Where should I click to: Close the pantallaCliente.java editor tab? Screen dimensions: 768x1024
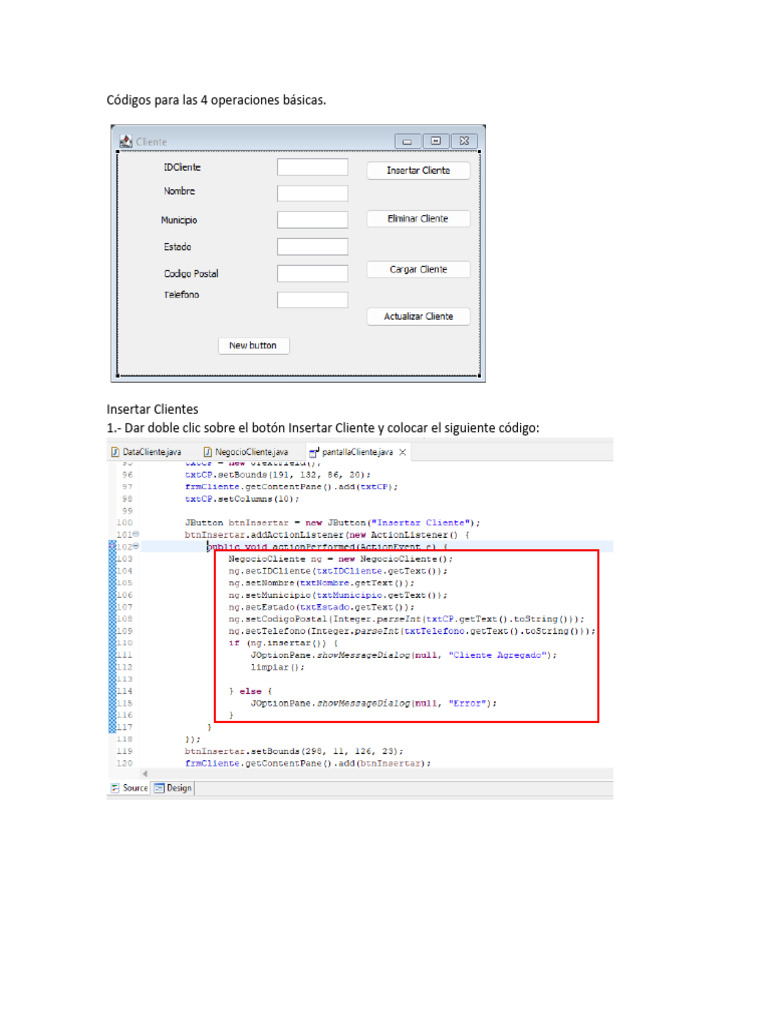point(403,452)
